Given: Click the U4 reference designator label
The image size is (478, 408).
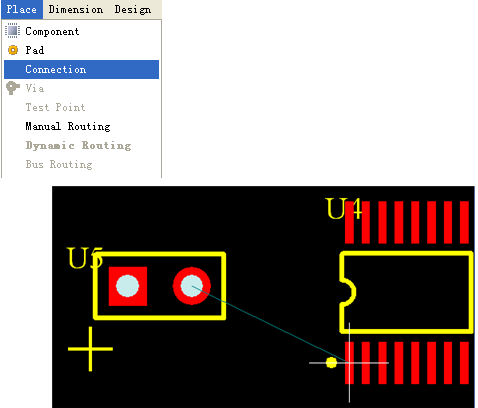Looking at the screenshot, I should 343,209.
